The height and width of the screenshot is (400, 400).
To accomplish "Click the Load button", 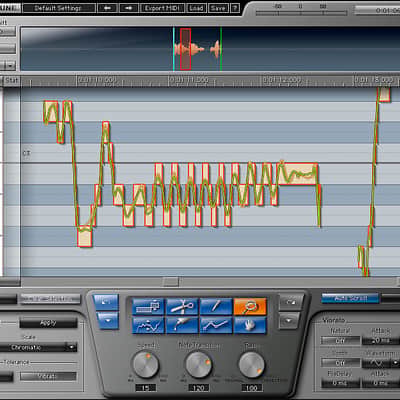I will 197,8.
